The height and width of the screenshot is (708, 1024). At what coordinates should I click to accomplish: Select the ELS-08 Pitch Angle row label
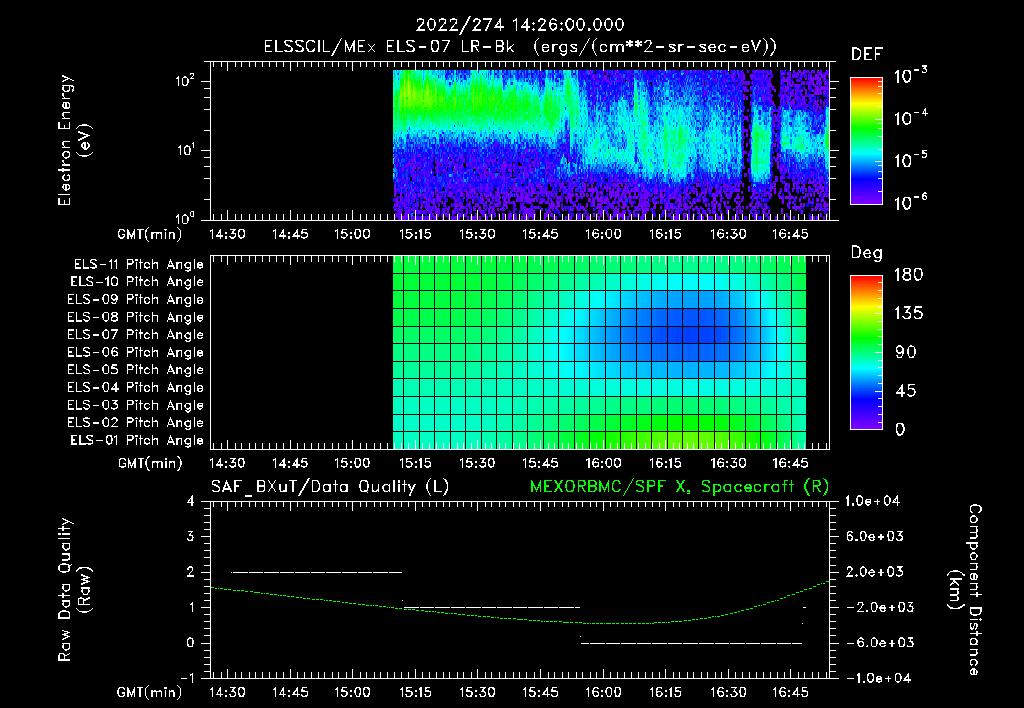coord(136,317)
